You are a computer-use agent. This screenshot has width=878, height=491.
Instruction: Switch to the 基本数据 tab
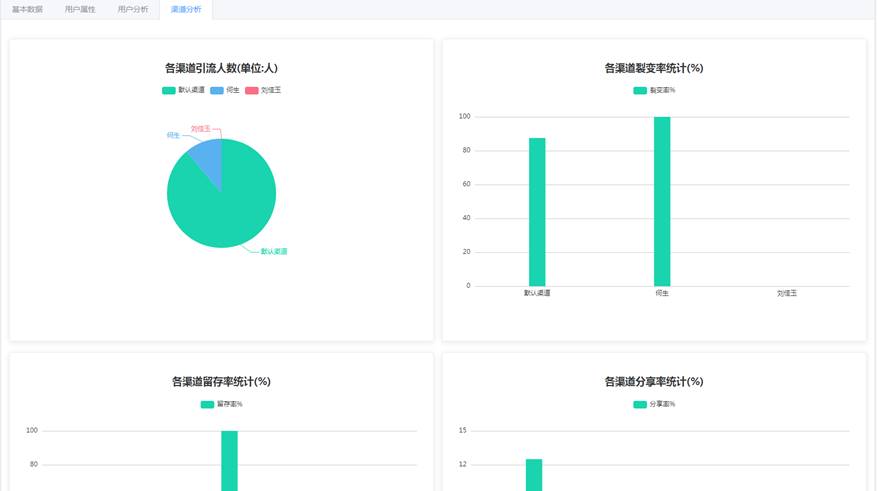point(27,10)
